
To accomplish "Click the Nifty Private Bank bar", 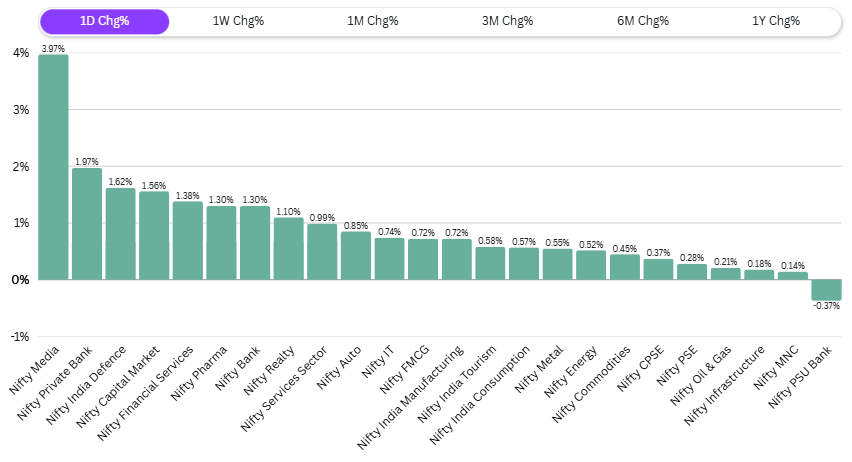I will click(87, 224).
